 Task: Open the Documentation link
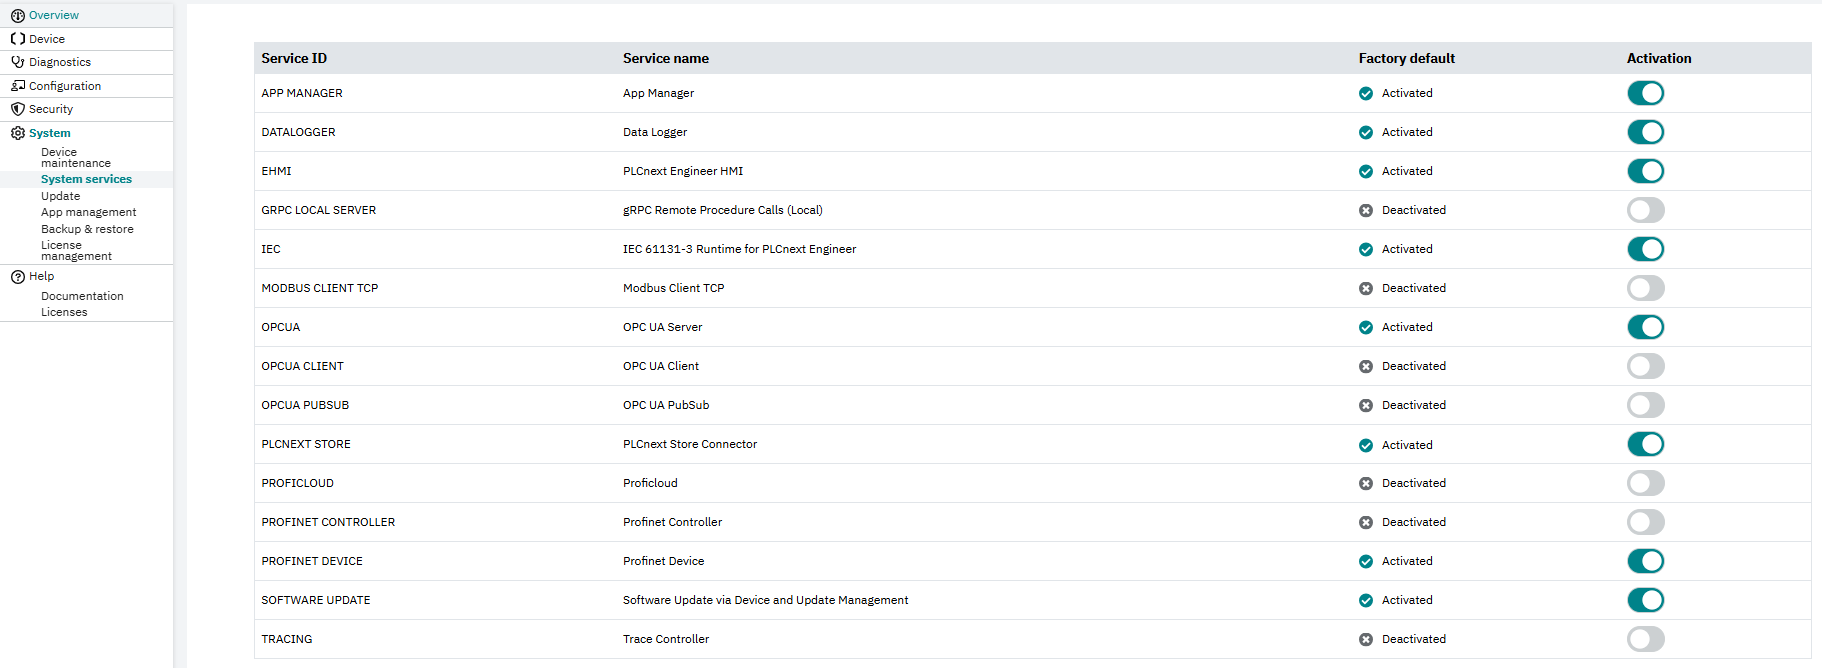coord(82,296)
